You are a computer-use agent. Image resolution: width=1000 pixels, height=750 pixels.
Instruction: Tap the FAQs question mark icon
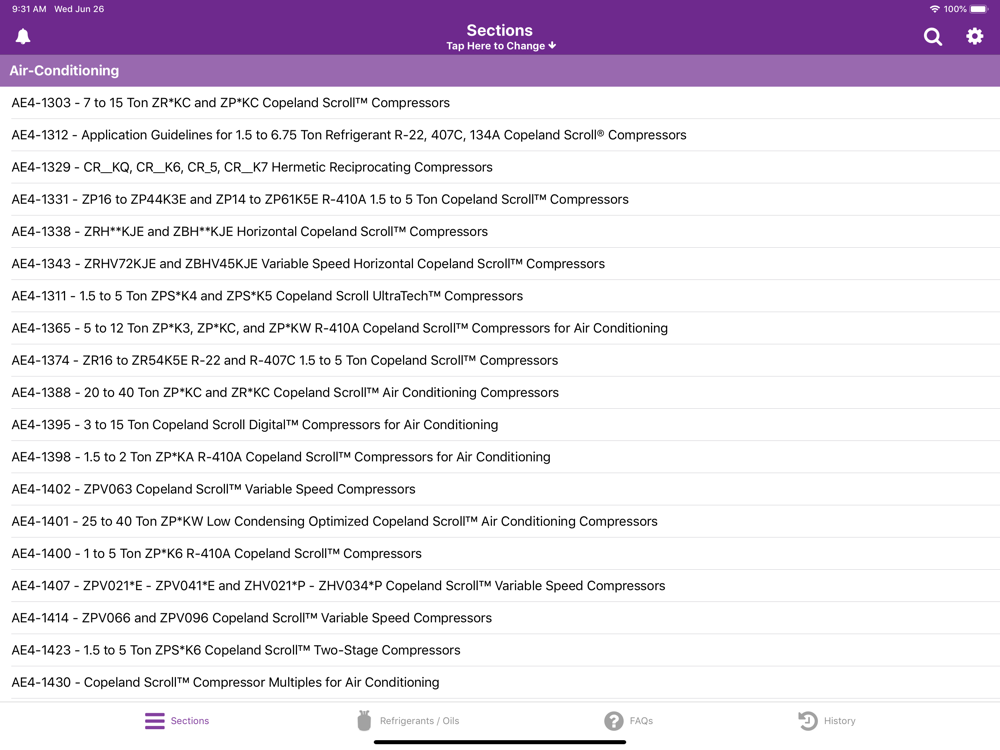click(614, 721)
